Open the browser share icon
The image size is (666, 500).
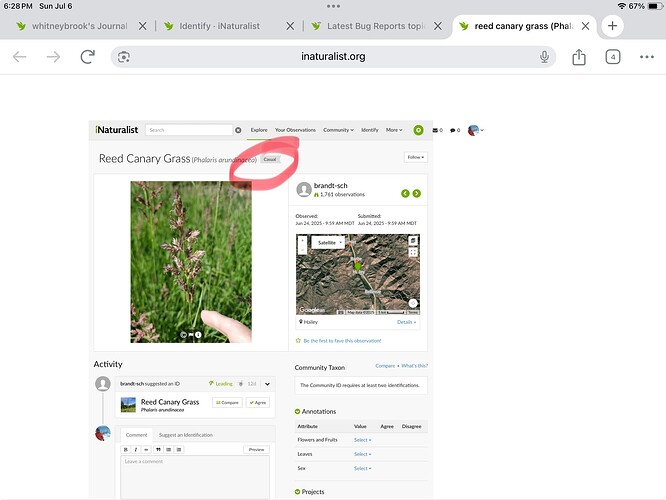[x=579, y=57]
